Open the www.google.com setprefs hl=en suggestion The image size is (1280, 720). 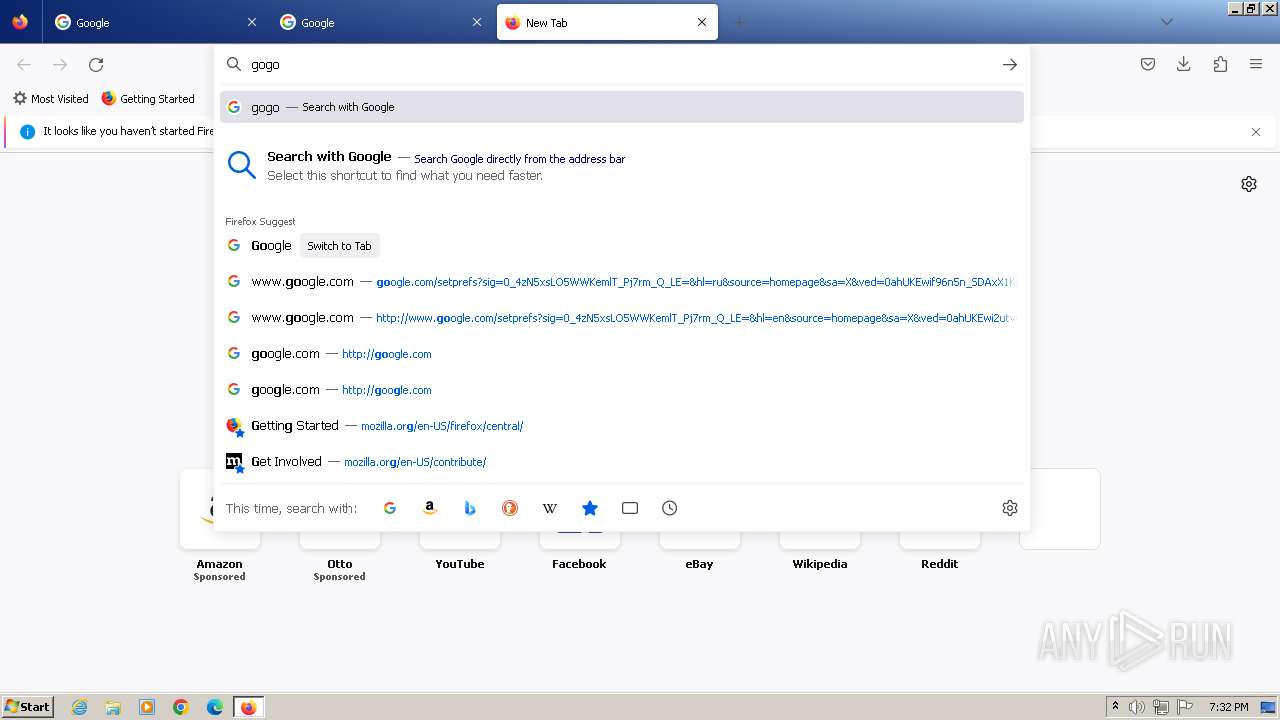tap(622, 318)
